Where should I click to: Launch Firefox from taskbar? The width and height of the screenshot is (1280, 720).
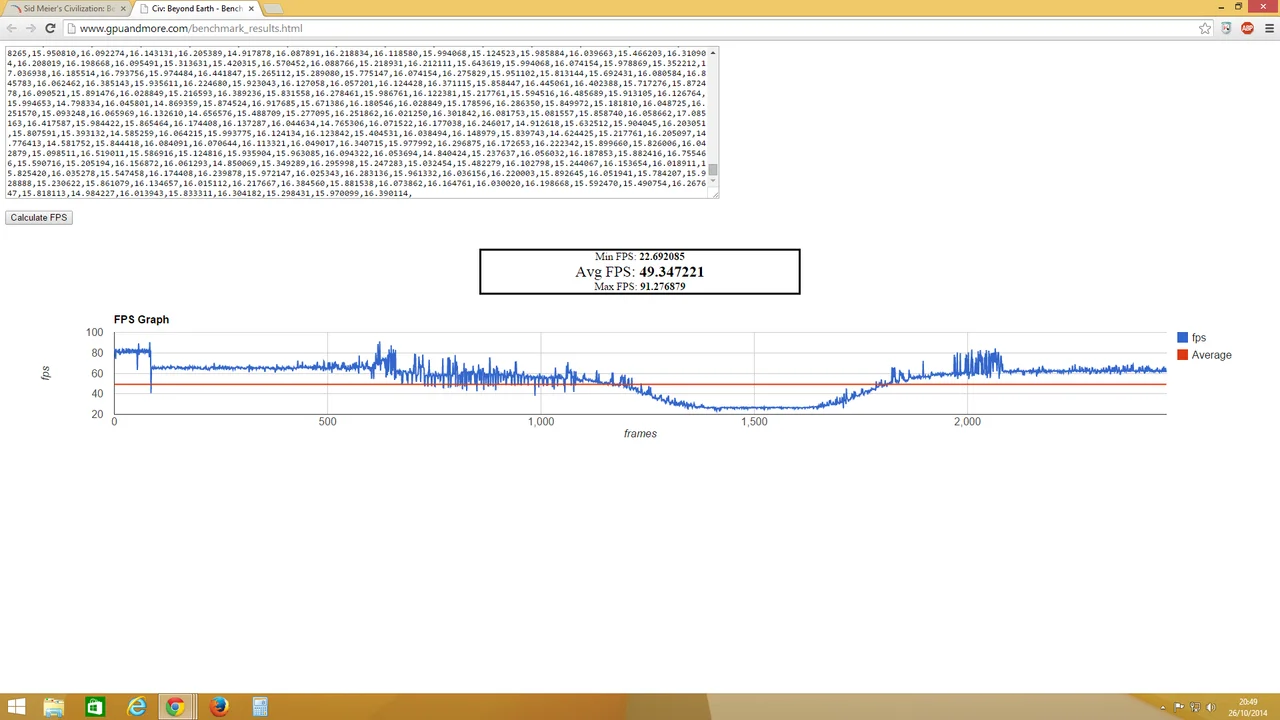click(218, 707)
